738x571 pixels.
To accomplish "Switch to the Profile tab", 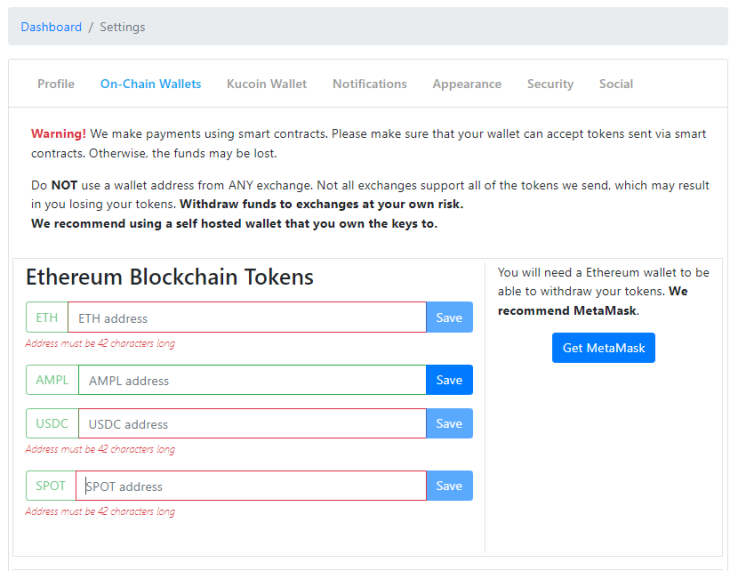I will pos(56,84).
